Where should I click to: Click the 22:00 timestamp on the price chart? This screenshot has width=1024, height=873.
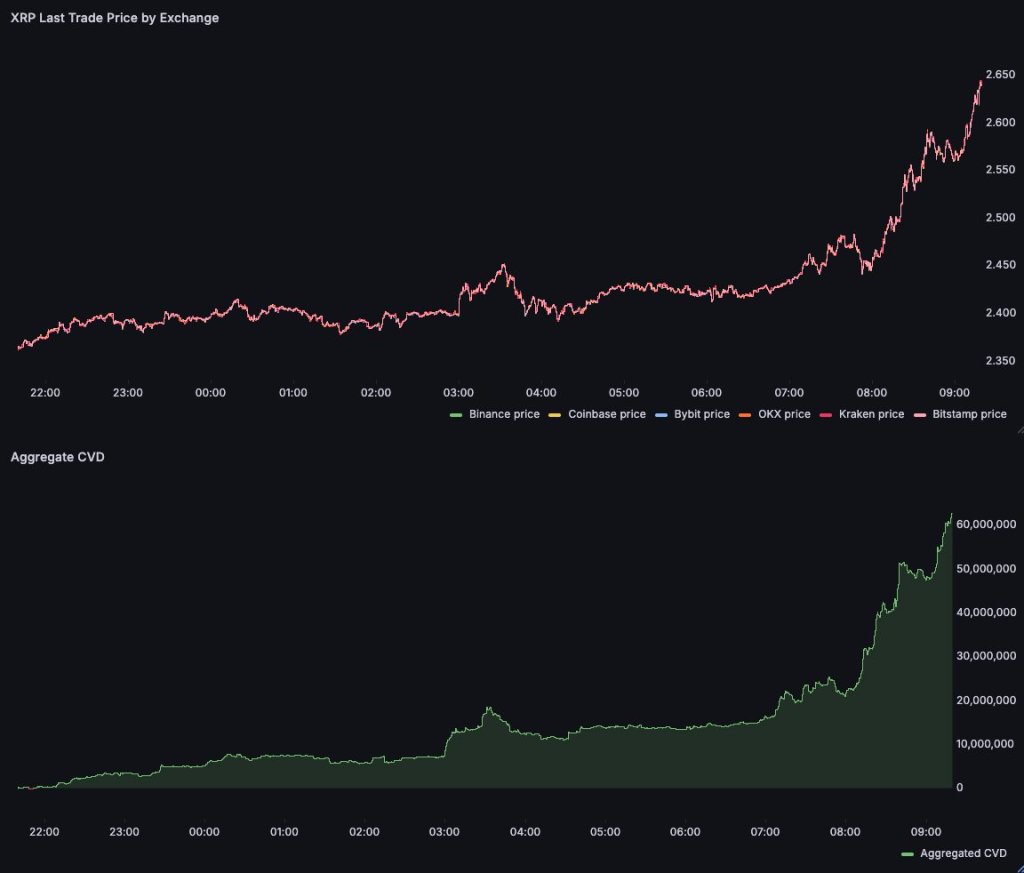tap(44, 392)
